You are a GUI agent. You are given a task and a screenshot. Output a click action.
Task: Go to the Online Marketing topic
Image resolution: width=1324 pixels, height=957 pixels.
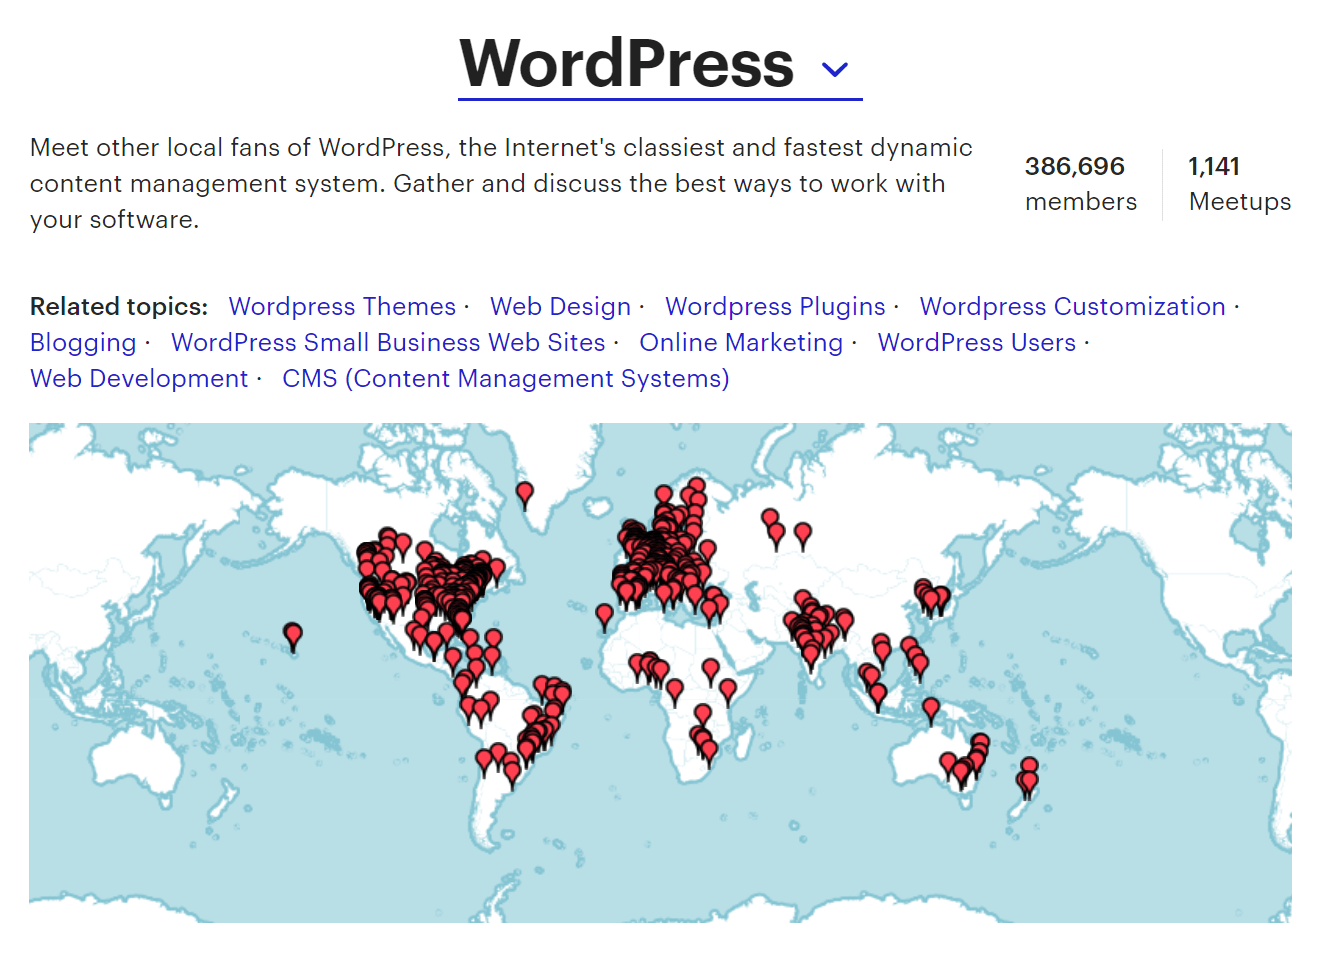[x=741, y=343]
